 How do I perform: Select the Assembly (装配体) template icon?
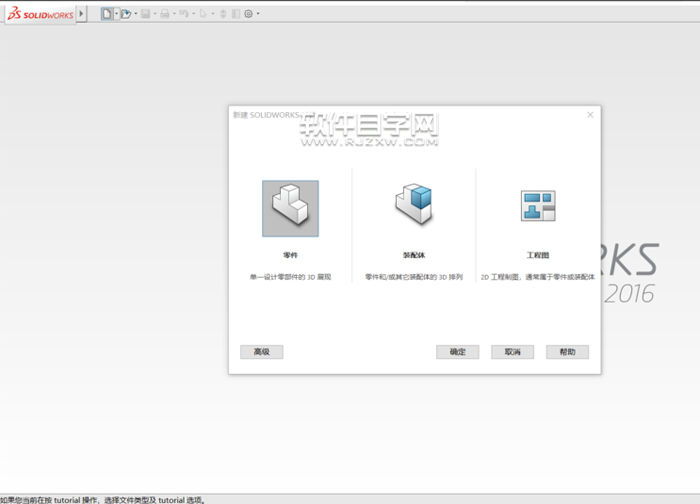[414, 204]
